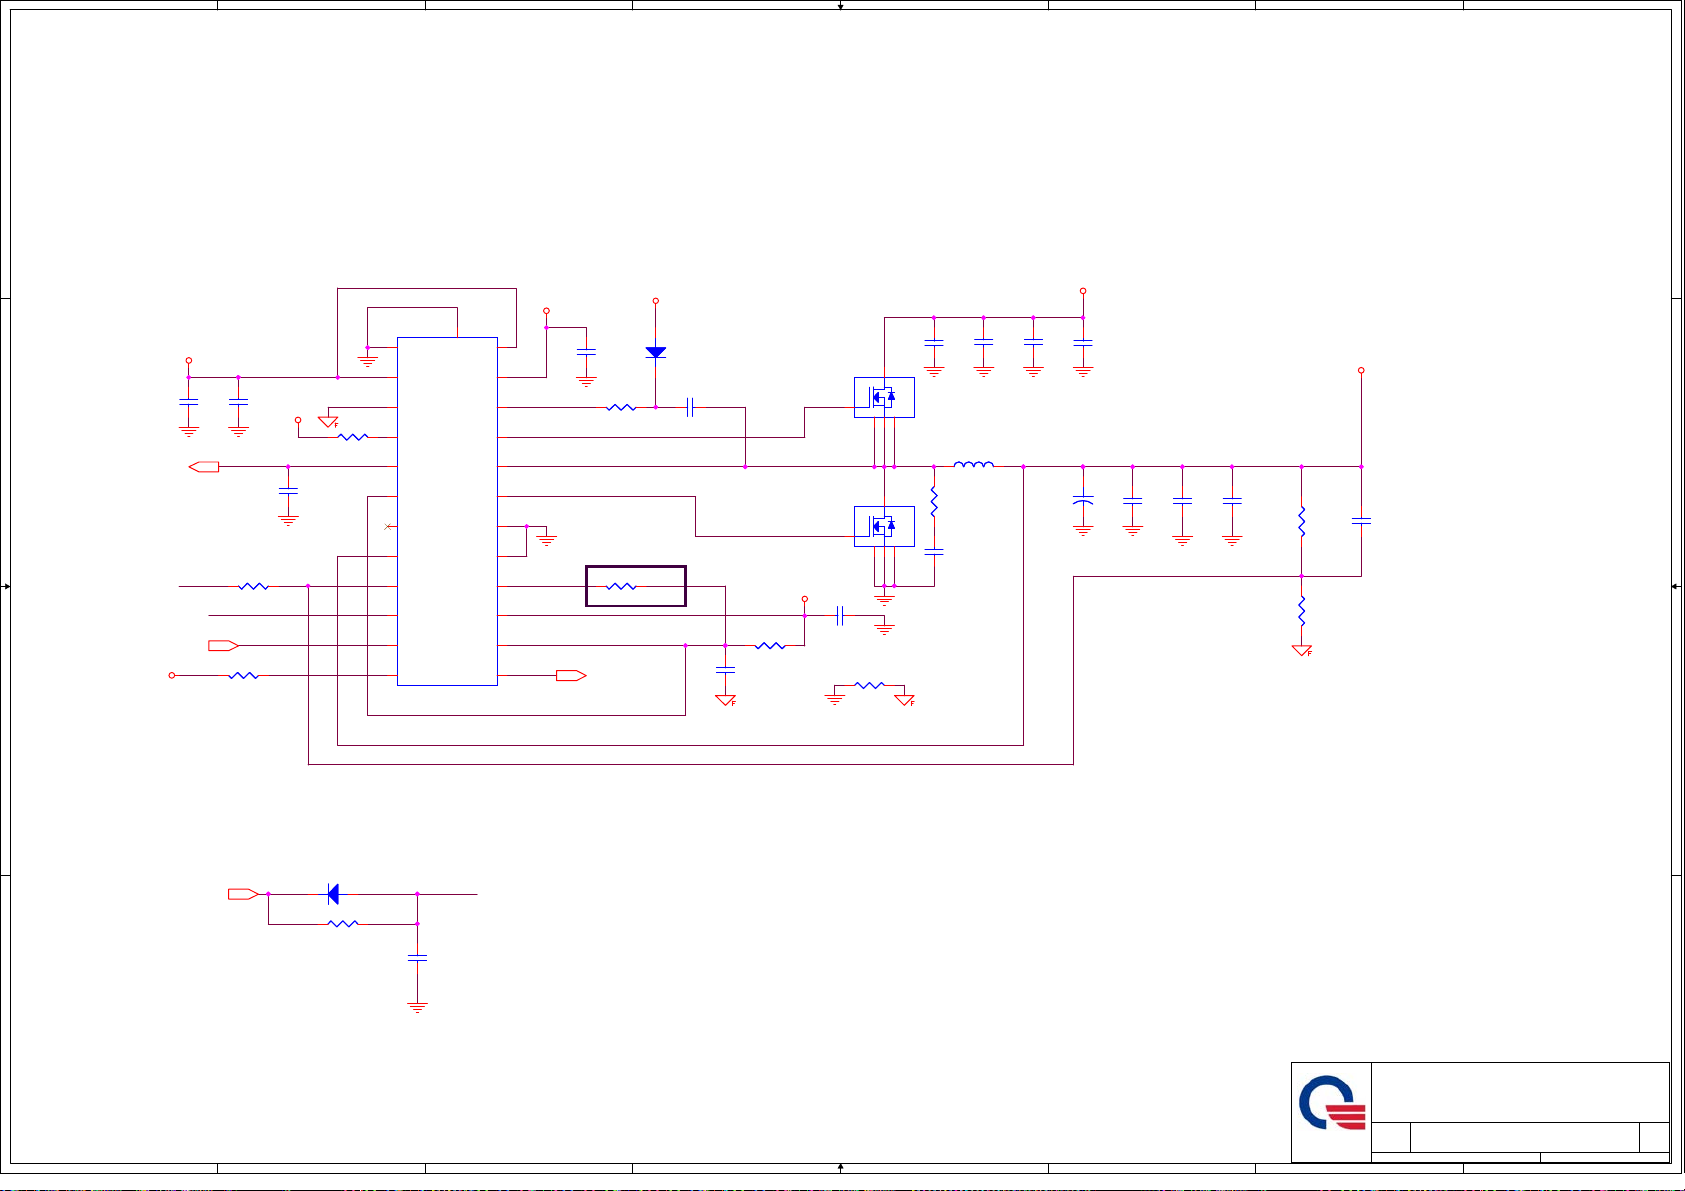1685x1191 pixels.
Task: Click the input port arrow of the bottom-left circuit
Action: point(244,894)
